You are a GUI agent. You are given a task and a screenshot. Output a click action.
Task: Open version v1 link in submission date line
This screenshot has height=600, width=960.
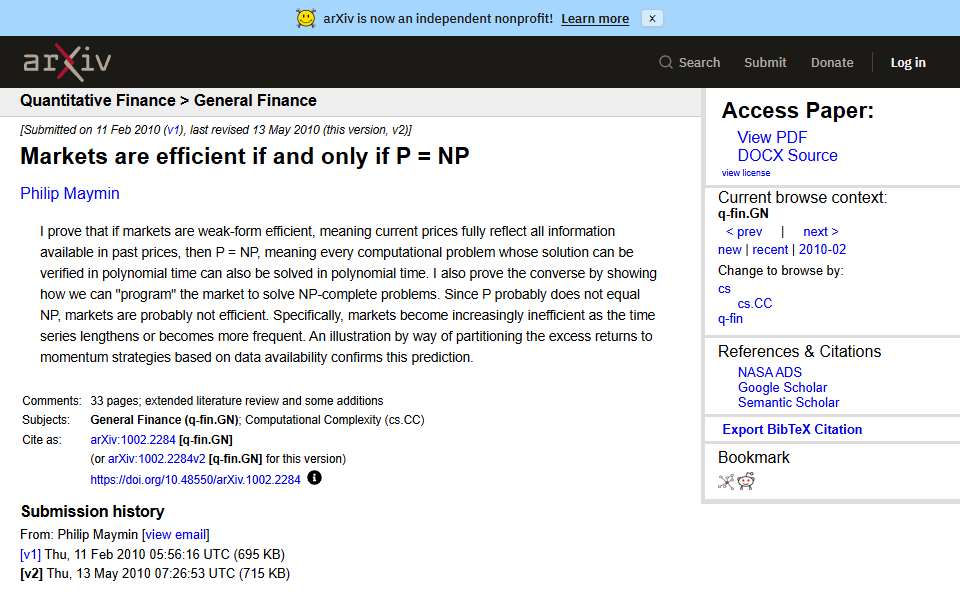tap(173, 130)
